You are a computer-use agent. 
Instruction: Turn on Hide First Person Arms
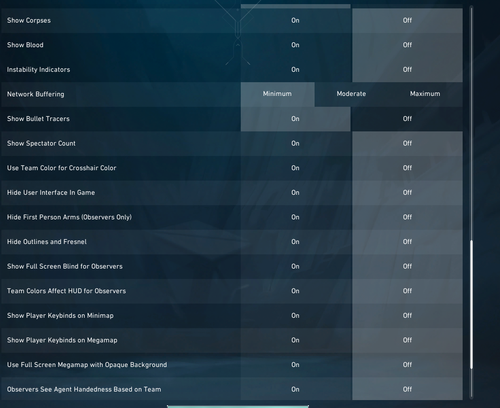click(x=295, y=217)
